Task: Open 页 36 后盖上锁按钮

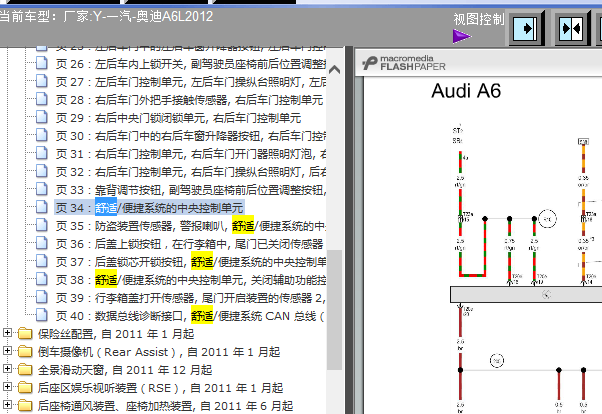Action: click(189, 244)
